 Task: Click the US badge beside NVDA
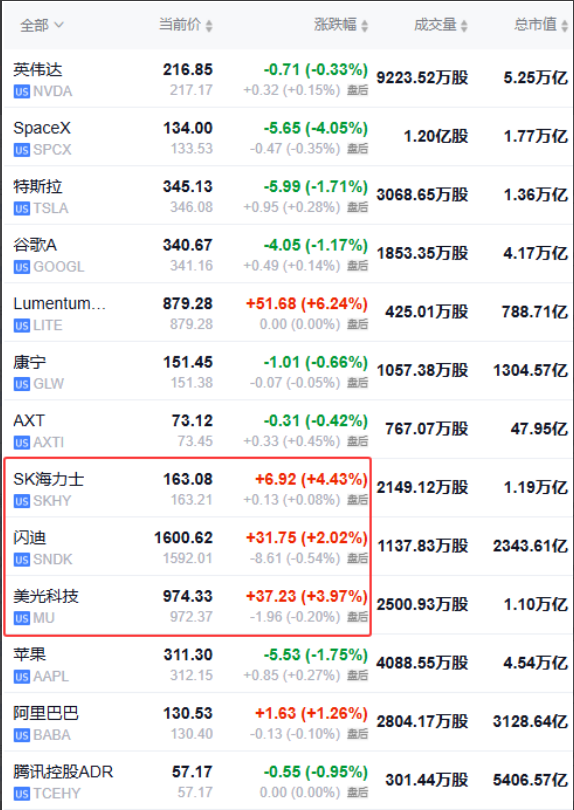coord(22,92)
